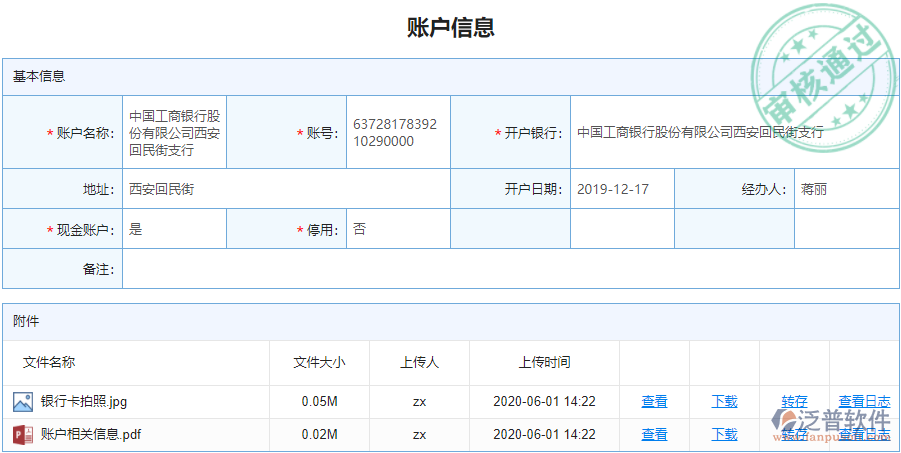Click the open date 2019-12-17
The image size is (901, 453).
coord(613,189)
